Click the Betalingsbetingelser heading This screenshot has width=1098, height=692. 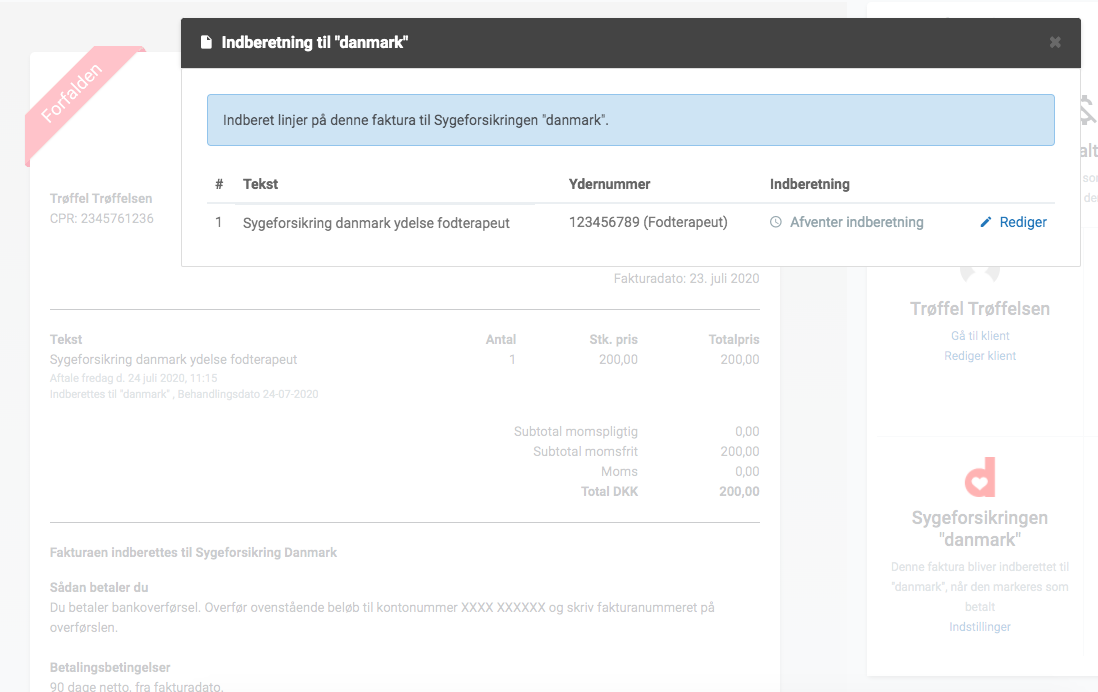[110, 667]
